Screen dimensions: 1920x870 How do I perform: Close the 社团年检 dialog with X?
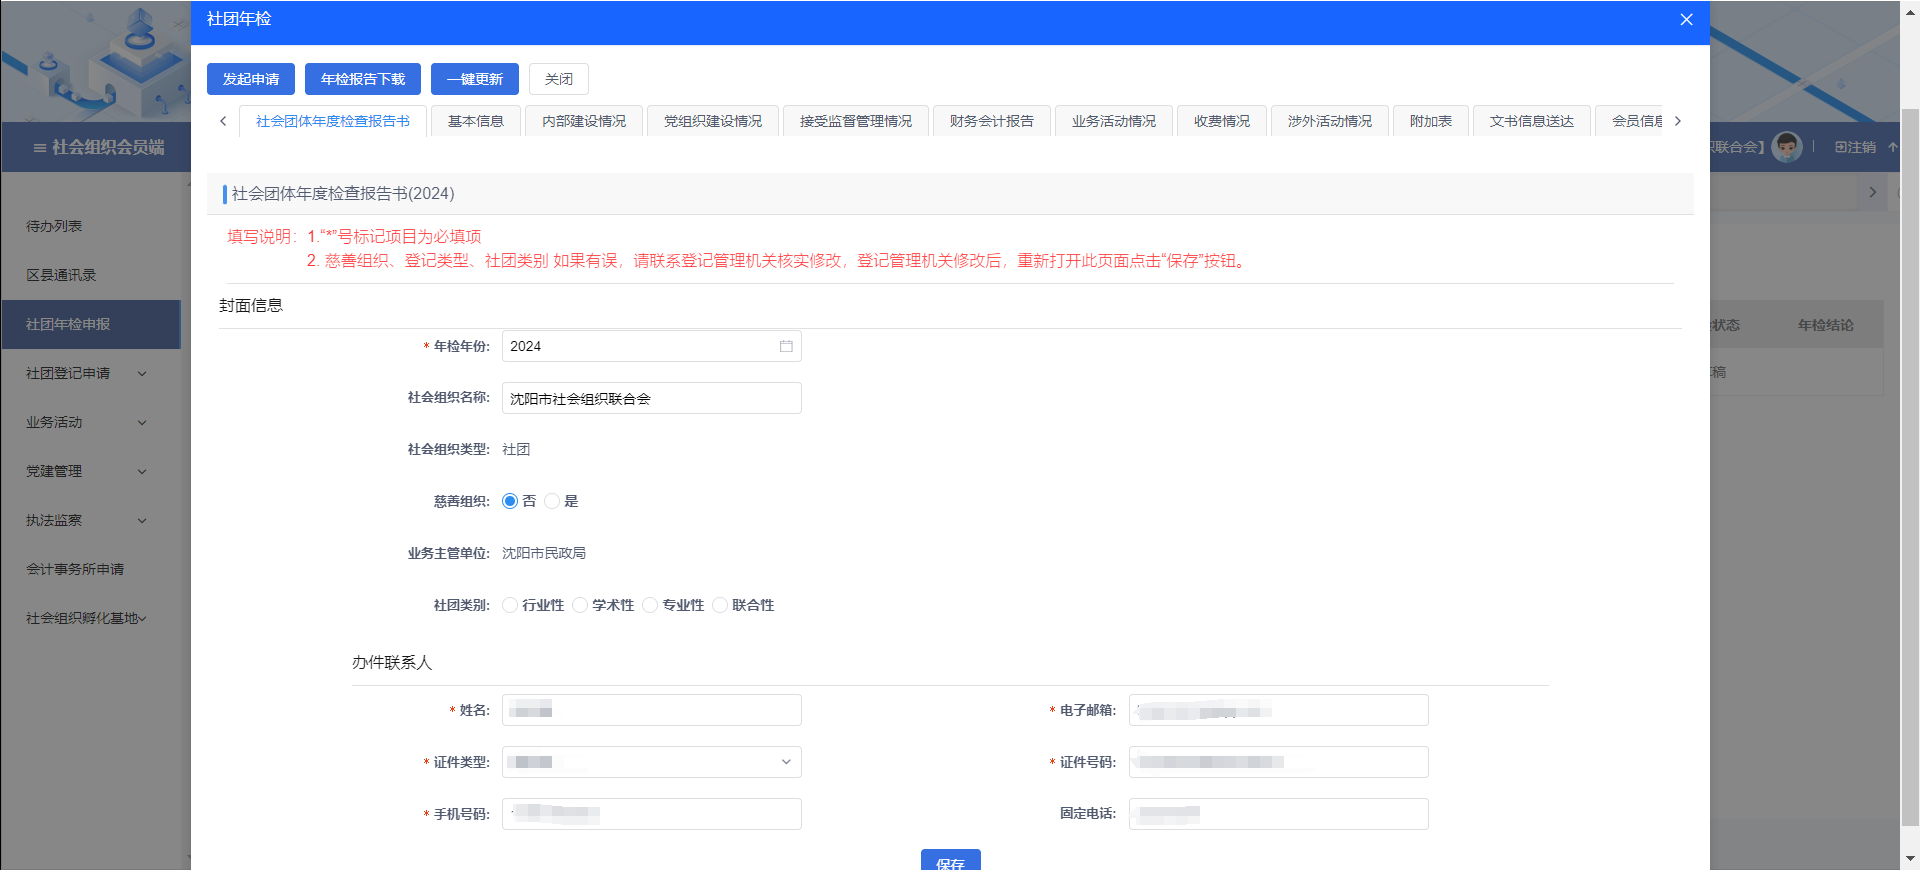[x=1686, y=20]
